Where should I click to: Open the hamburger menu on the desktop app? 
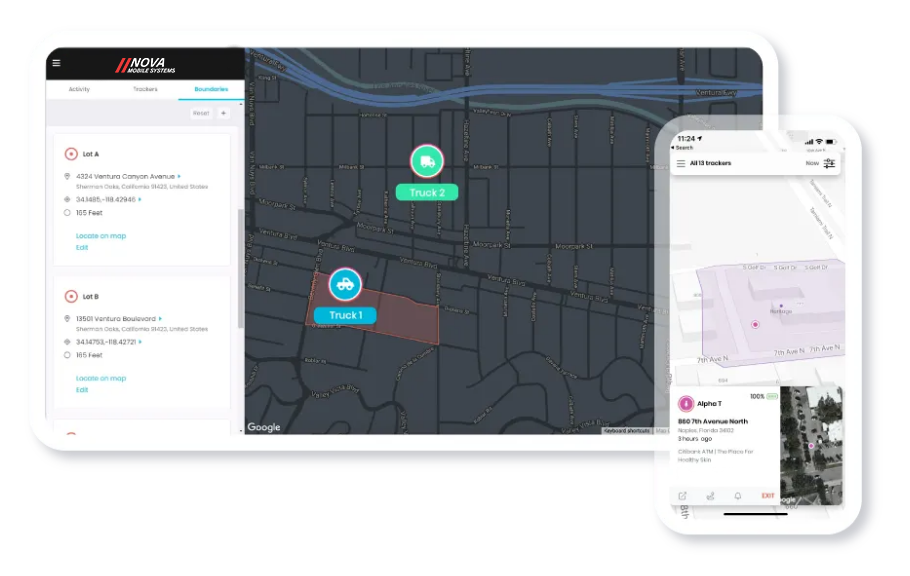57,62
